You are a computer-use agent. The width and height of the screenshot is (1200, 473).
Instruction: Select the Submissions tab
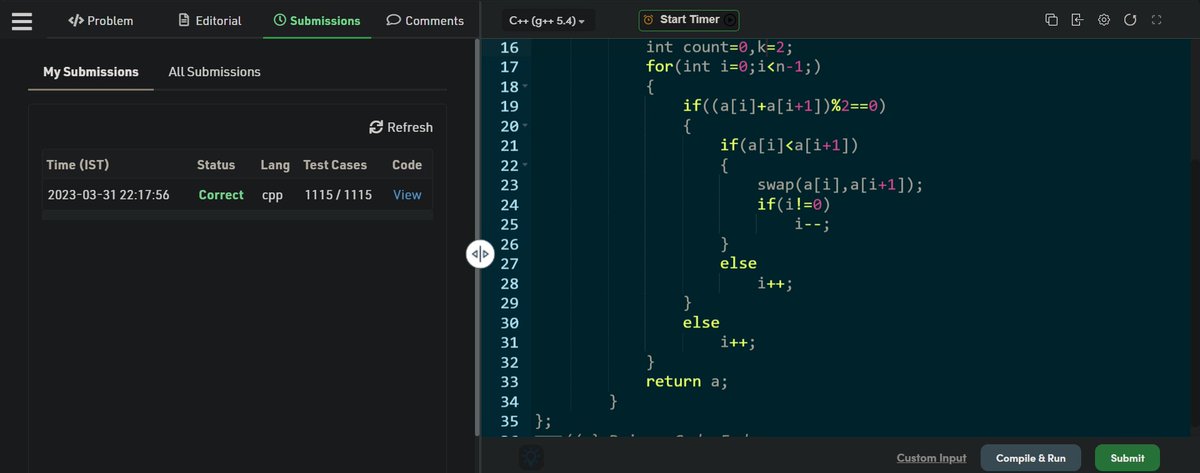click(317, 20)
